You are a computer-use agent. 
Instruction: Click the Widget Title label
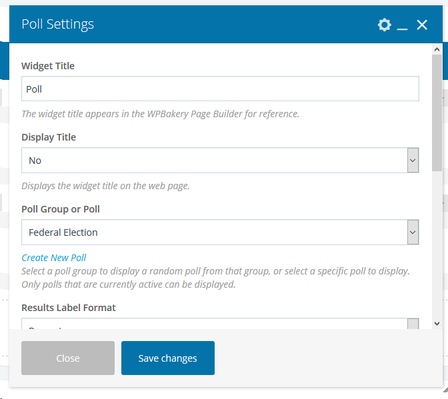(48, 66)
